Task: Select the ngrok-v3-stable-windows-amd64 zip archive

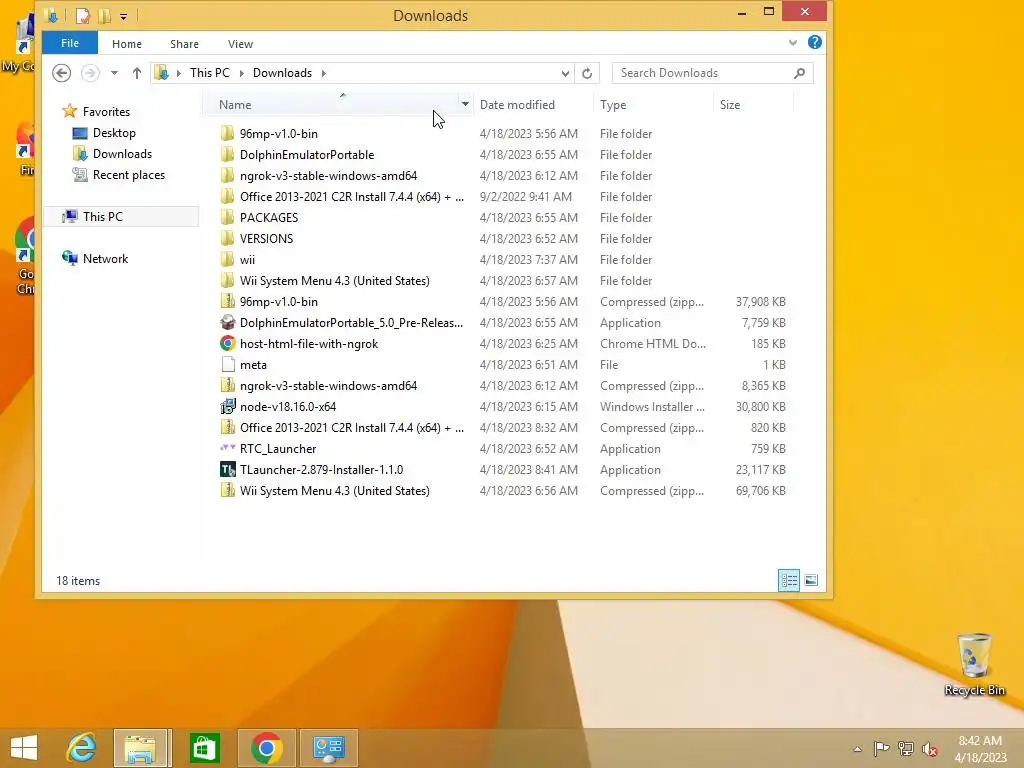Action: [x=328, y=386]
